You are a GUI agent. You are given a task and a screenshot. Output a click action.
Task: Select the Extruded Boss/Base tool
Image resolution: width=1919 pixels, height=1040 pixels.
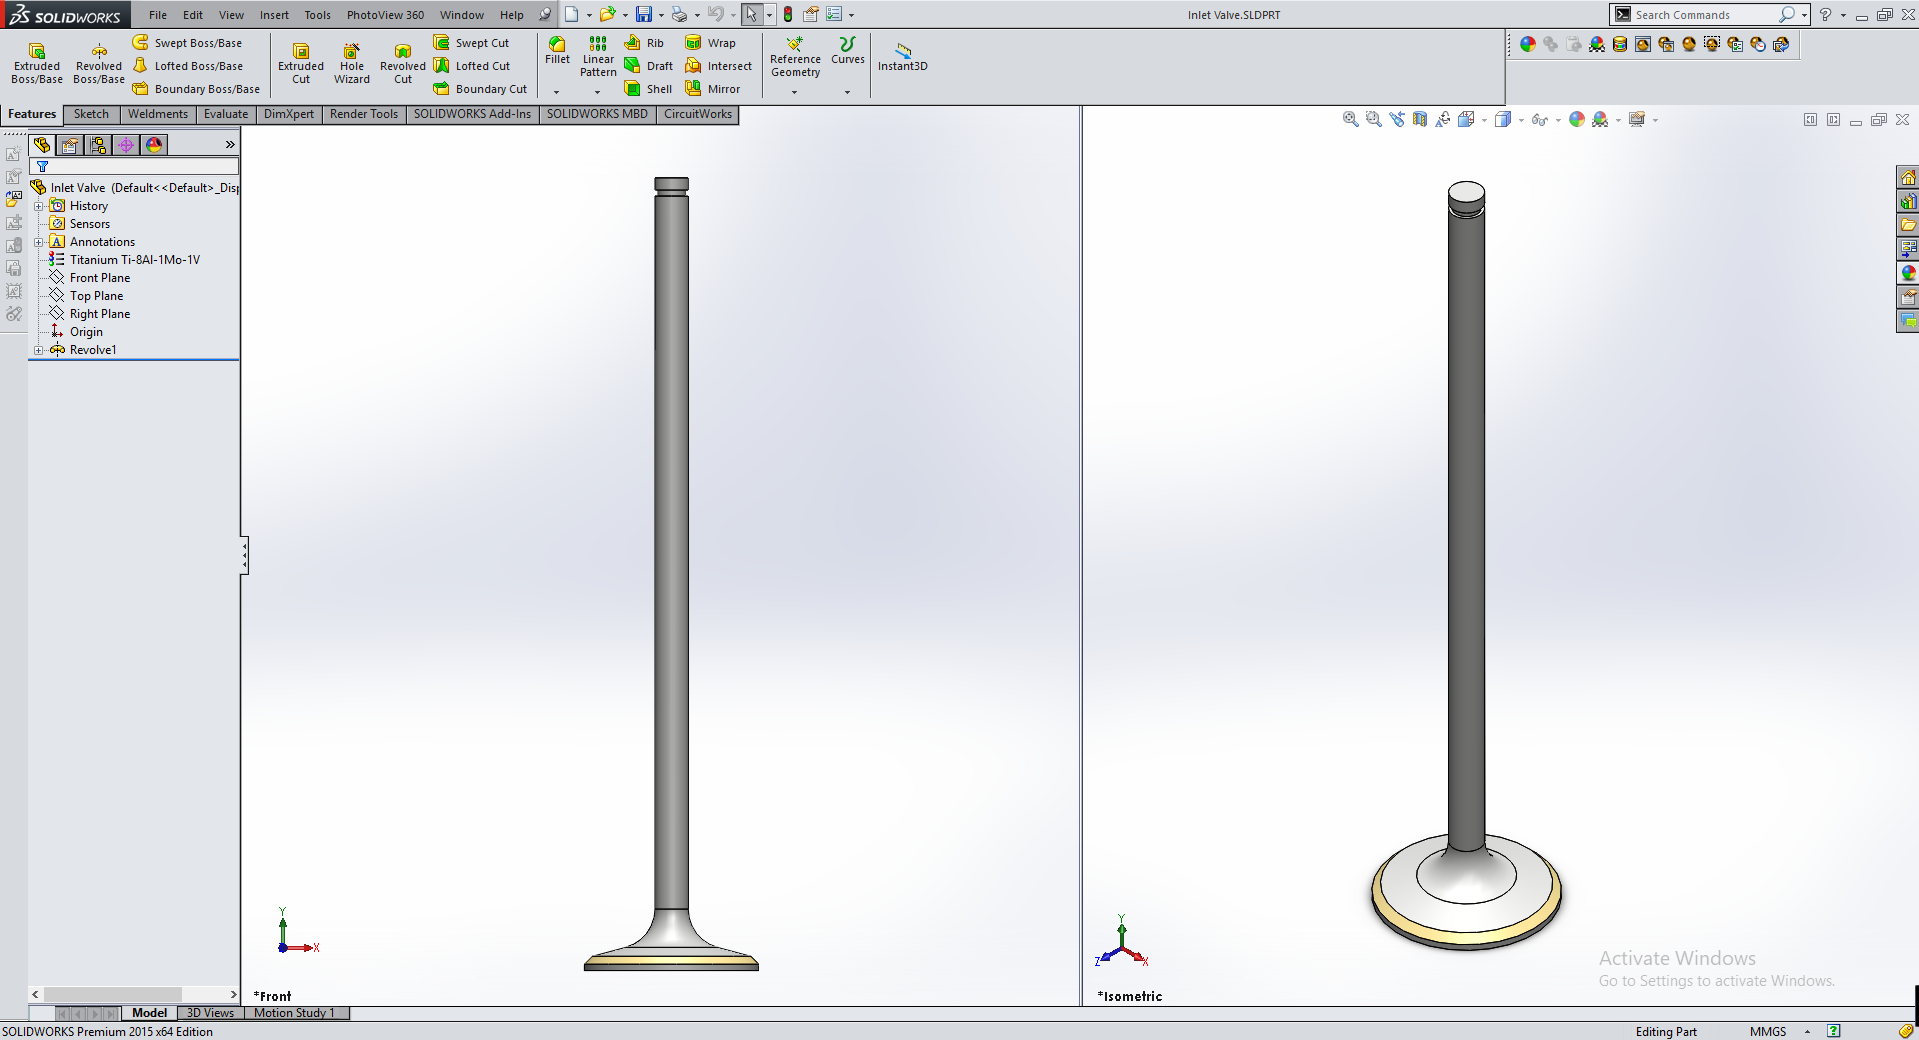pyautogui.click(x=37, y=64)
